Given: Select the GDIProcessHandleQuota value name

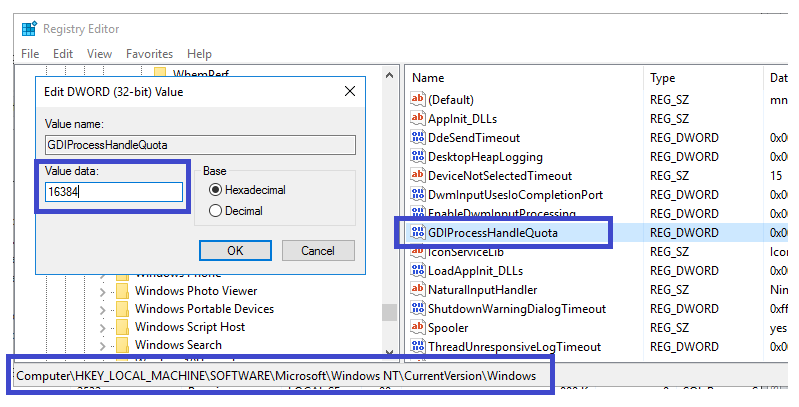Looking at the screenshot, I should tap(493, 233).
